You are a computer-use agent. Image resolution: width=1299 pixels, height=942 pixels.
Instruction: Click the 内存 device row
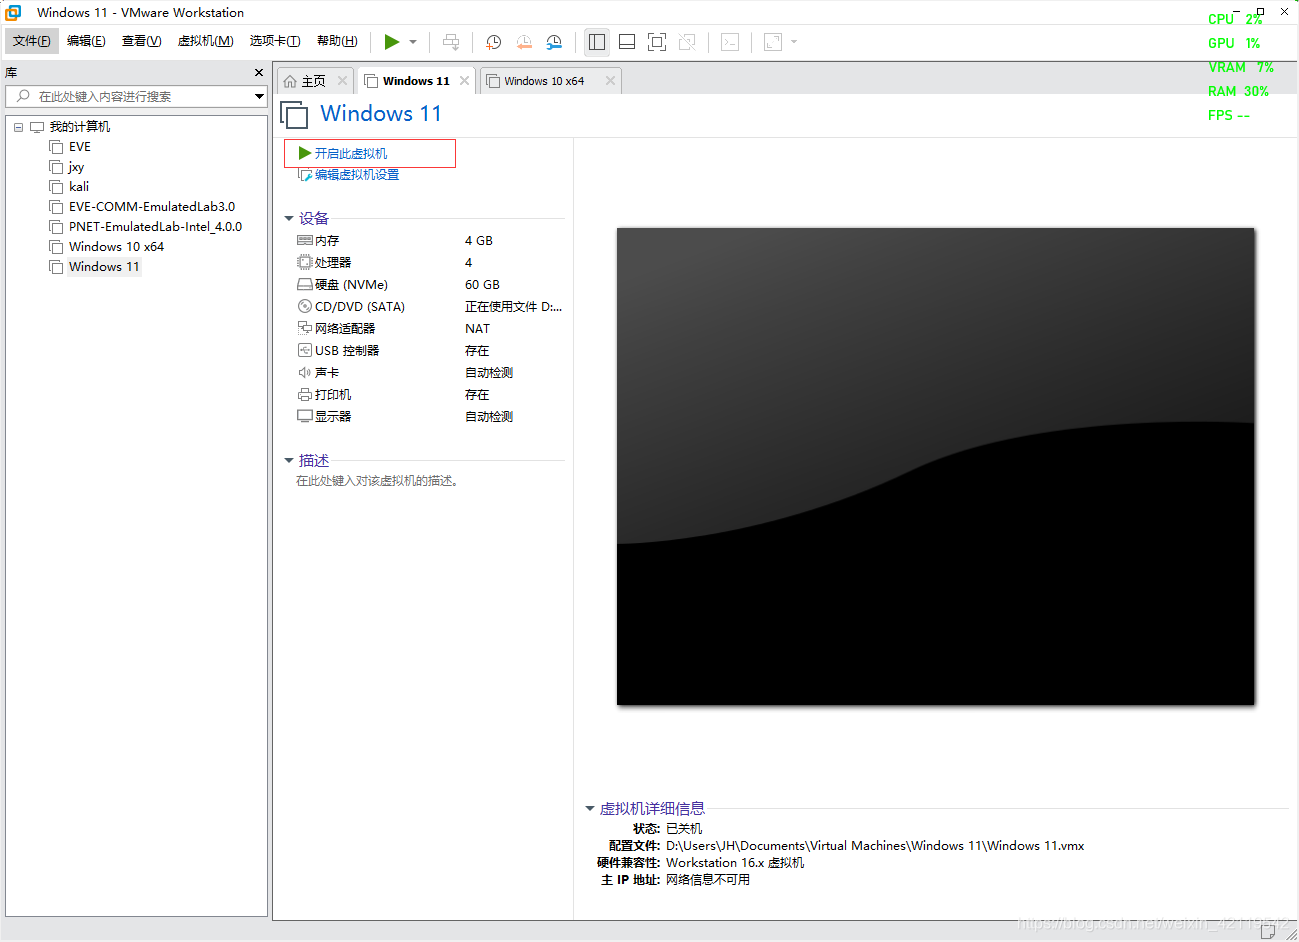430,241
